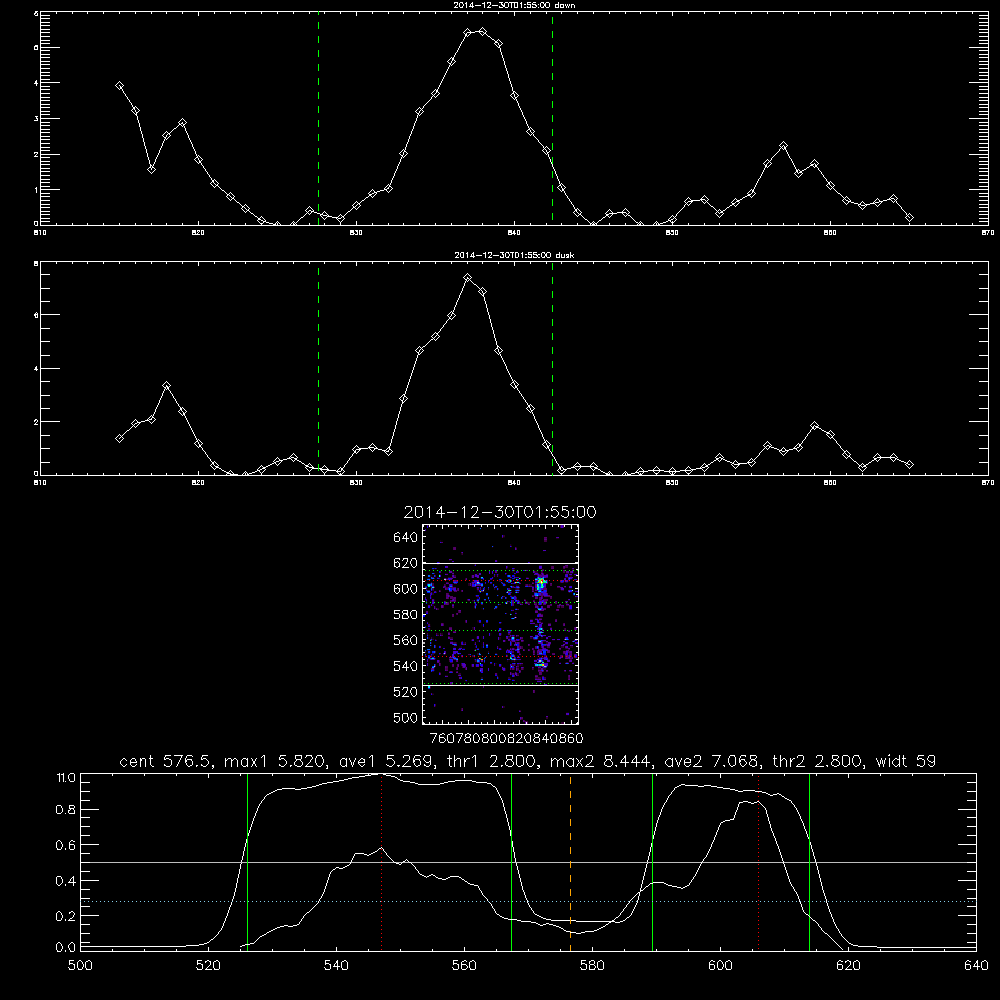Click the '500' label on spectrogram y-axis
This screenshot has width=1000, height=1000.
pyautogui.click(x=406, y=717)
